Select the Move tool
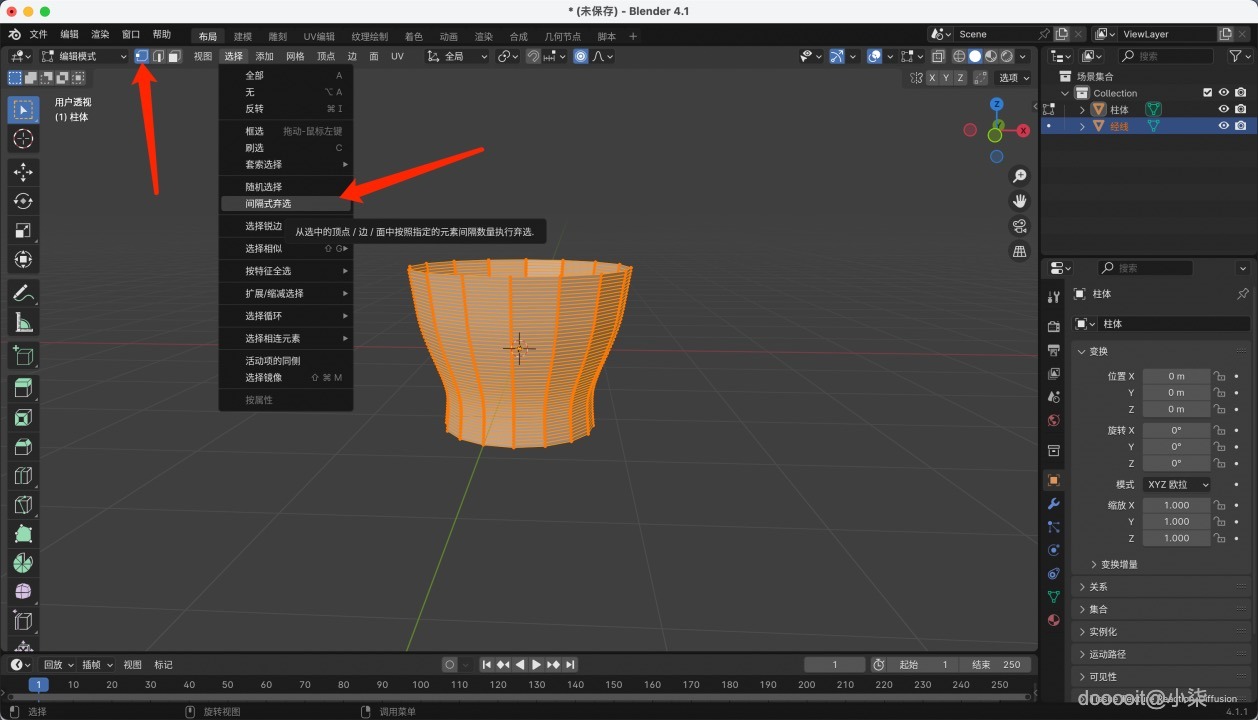Screen dimensions: 1258x720 pyautogui.click(x=23, y=172)
